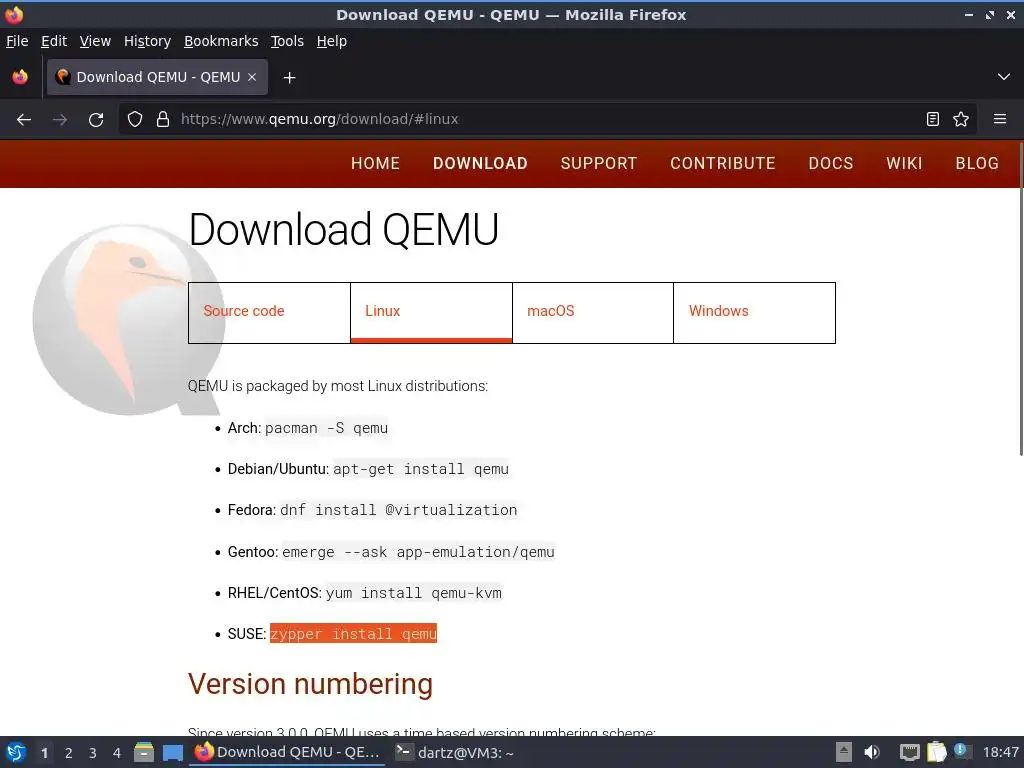Open BLOG navigation link
The image size is (1024, 768).
[977, 163]
